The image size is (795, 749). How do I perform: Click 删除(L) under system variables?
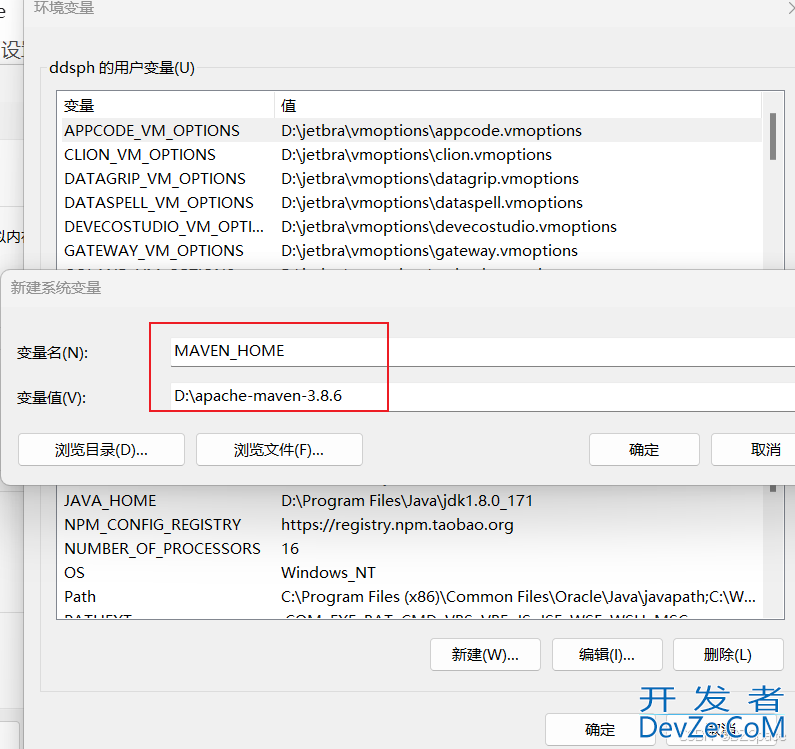(x=728, y=655)
